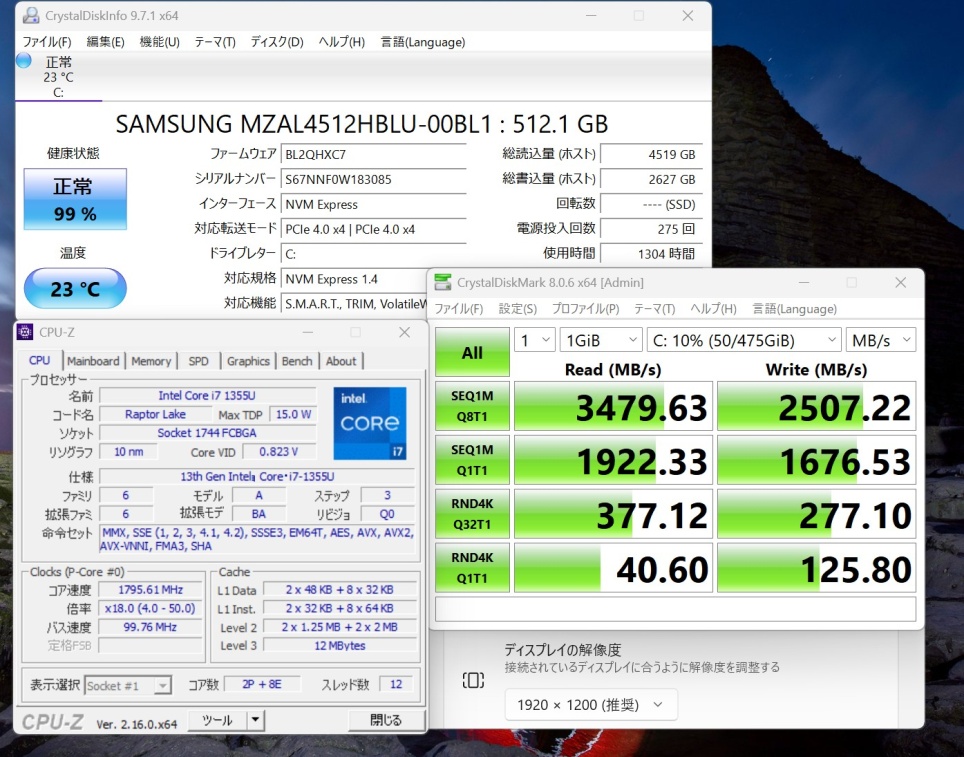This screenshot has height=757, width=964.
Task: Click the SEQ1M Q8T1 read result 3479.63
Action: tap(613, 406)
